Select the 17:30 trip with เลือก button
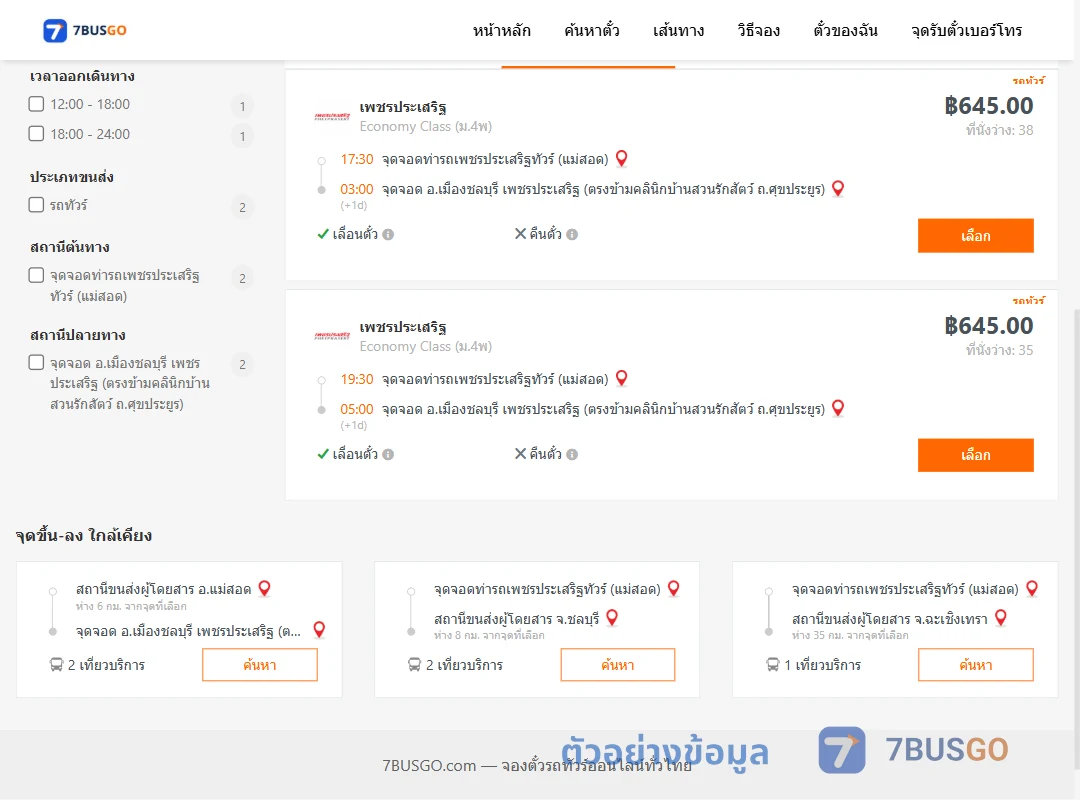The width and height of the screenshot is (1080, 800). click(975, 236)
